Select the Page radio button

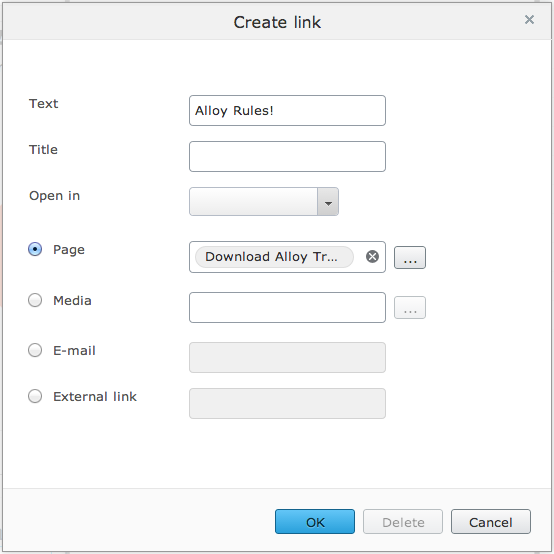tap(35, 249)
